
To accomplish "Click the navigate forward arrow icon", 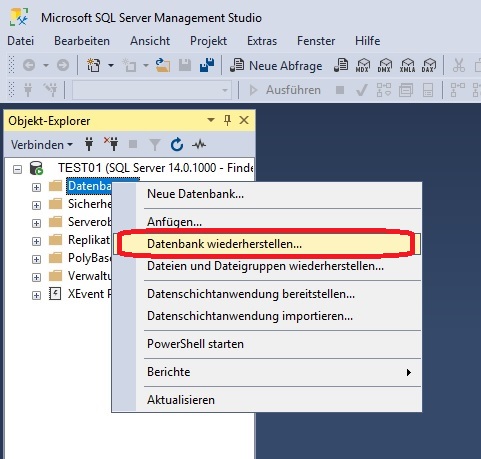I will point(63,65).
